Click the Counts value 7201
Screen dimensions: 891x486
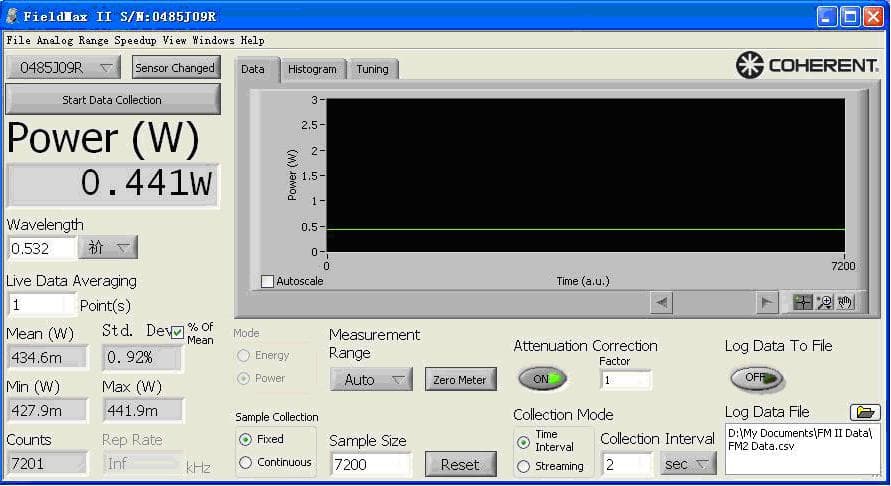click(47, 463)
